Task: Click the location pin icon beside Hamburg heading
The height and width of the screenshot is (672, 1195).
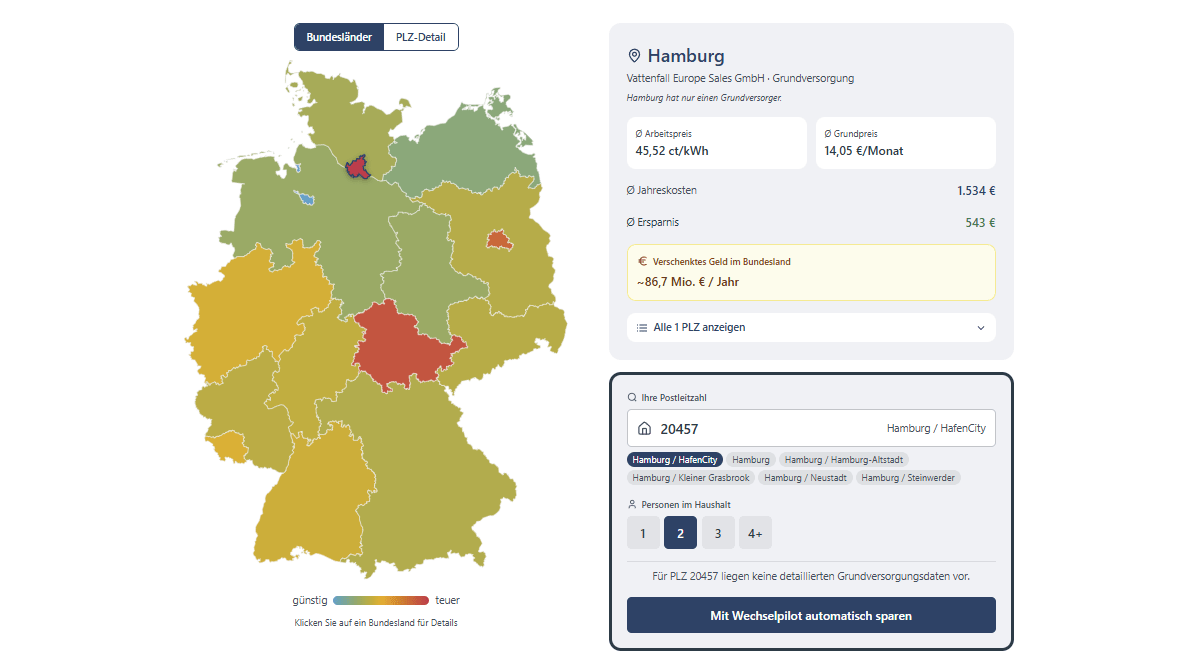Action: tap(633, 56)
